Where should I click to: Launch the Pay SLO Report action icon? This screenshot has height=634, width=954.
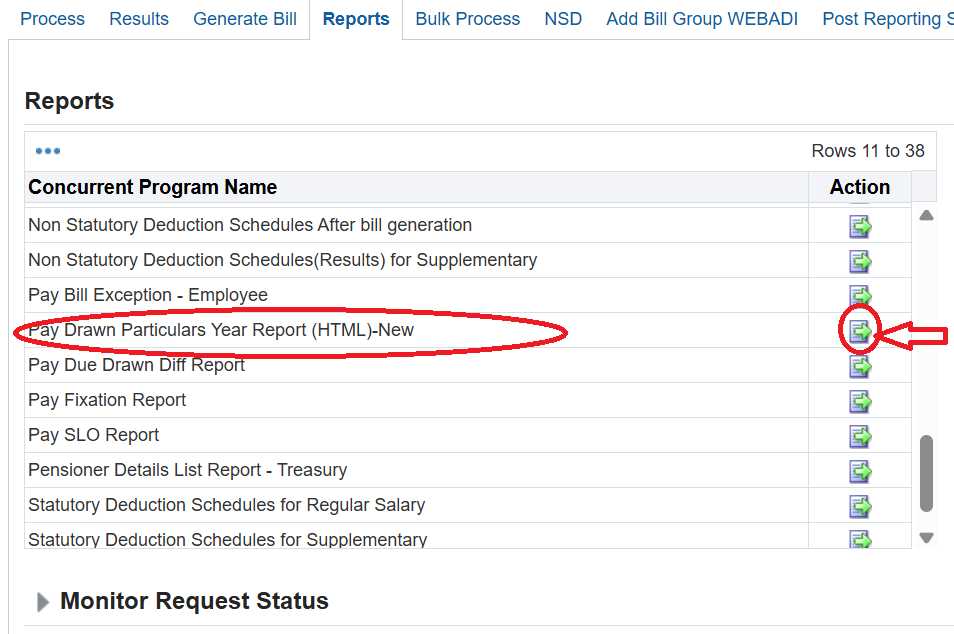pyautogui.click(x=860, y=436)
